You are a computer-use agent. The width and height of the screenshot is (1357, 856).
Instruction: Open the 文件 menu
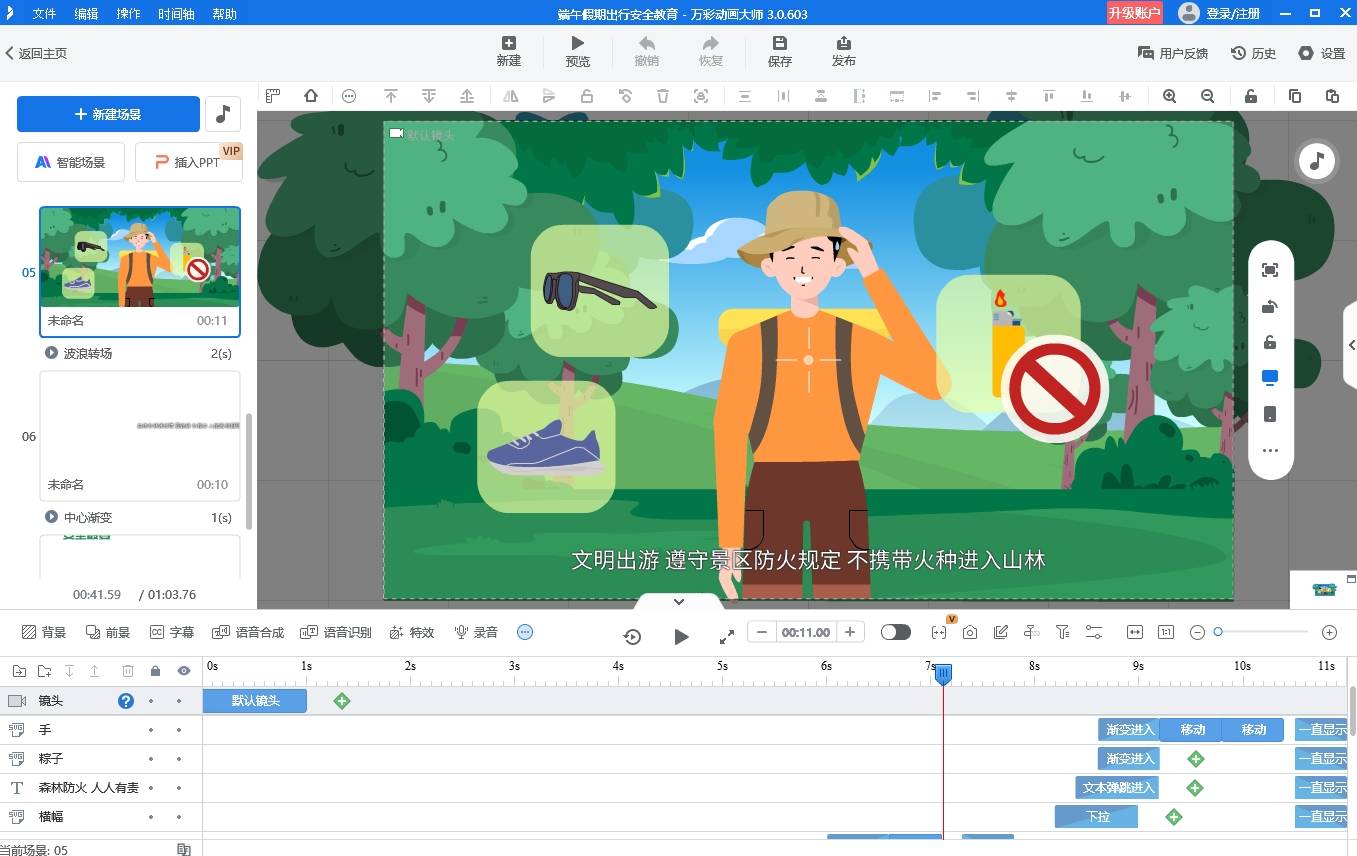tap(44, 14)
